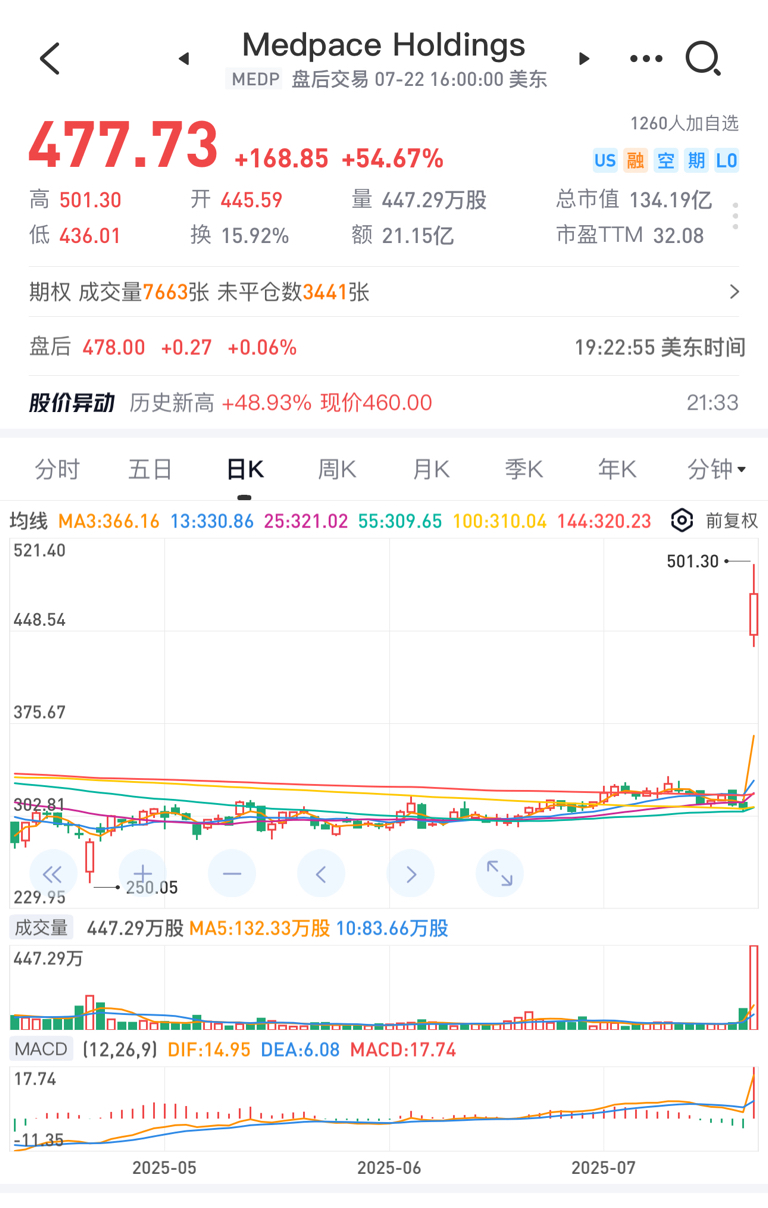The height and width of the screenshot is (1208, 768).
Task: Tap the current price 477.73
Action: pos(123,146)
